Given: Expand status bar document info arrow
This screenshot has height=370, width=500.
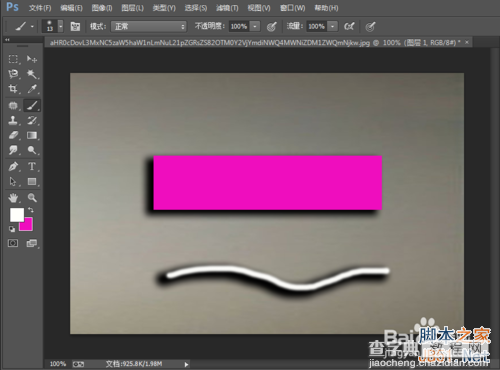Looking at the screenshot, I should click(x=186, y=364).
